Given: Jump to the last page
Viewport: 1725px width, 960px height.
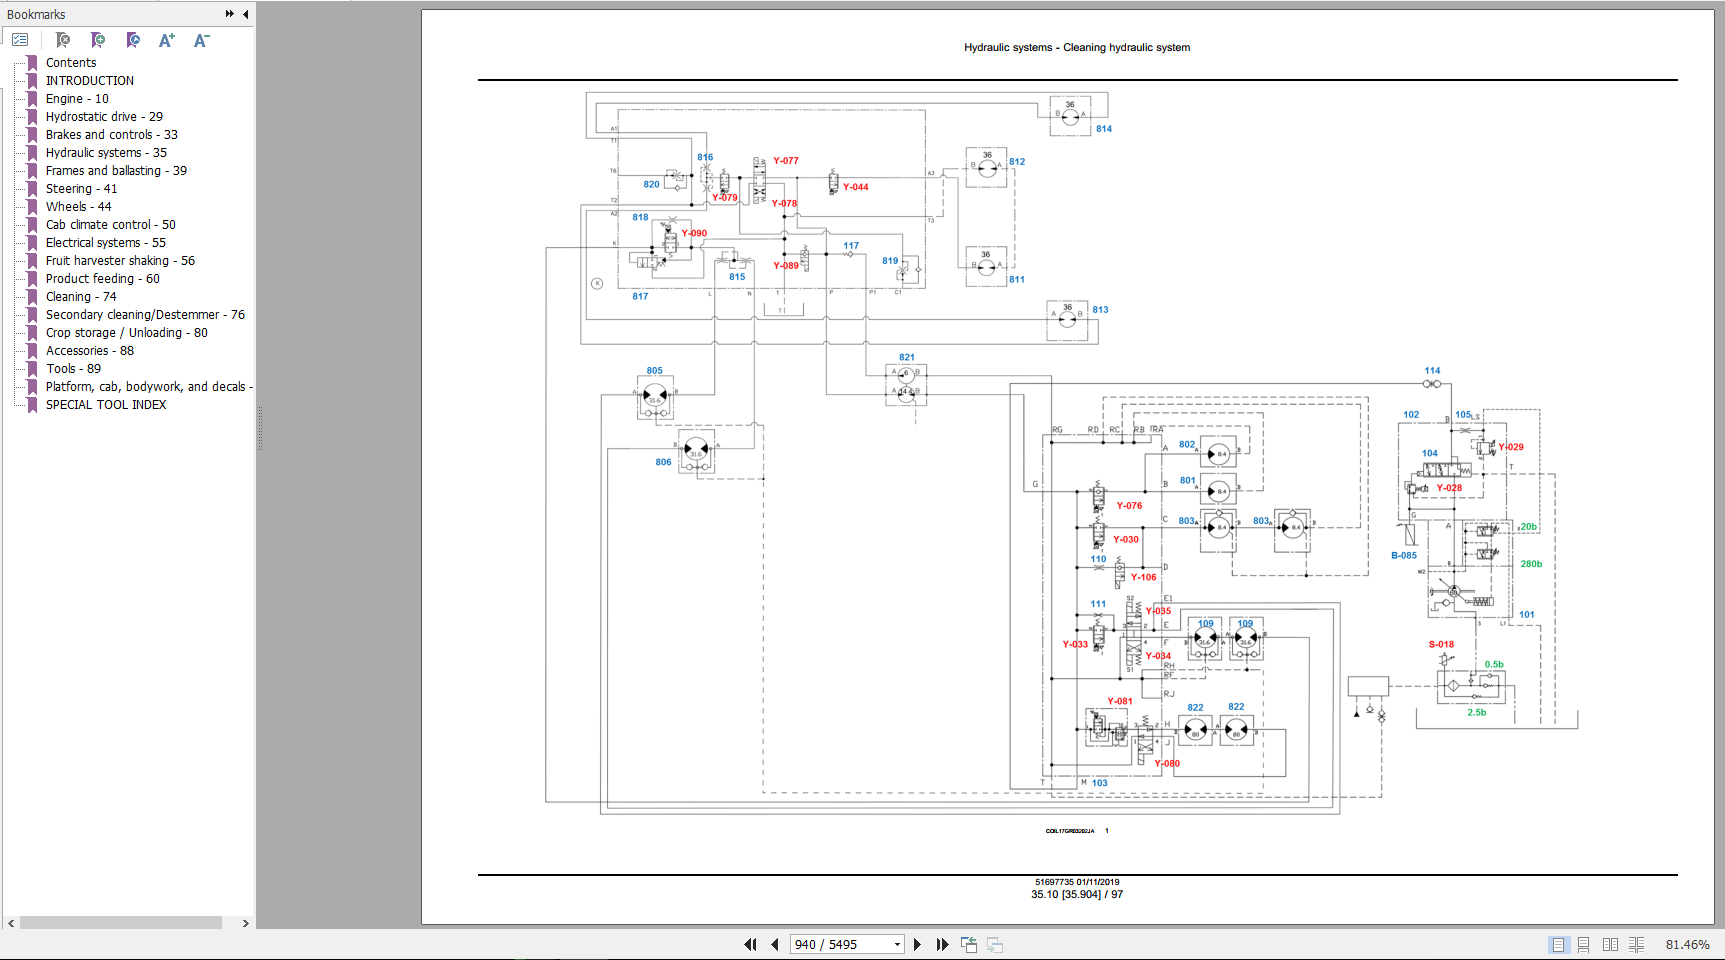Looking at the screenshot, I should click(x=942, y=944).
